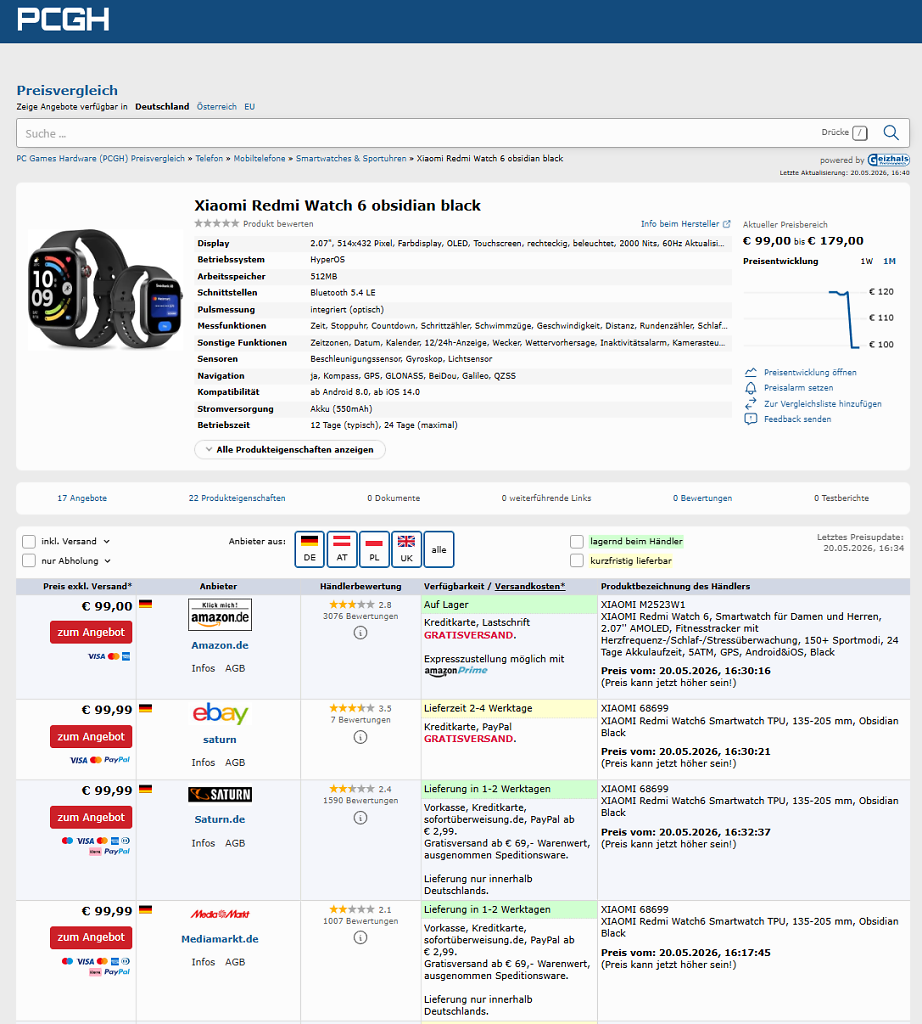Click the slash keyboard shortcut icon
The image size is (922, 1024).
860,133
